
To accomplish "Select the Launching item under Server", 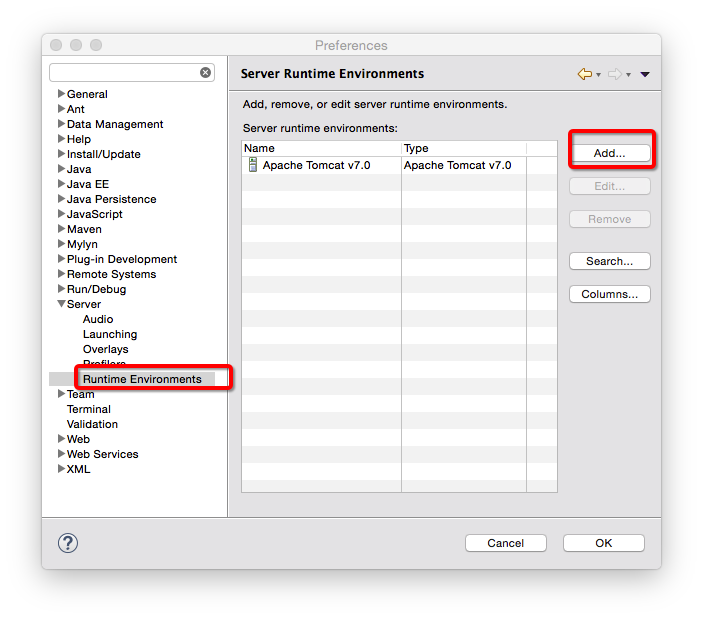I will pos(110,334).
